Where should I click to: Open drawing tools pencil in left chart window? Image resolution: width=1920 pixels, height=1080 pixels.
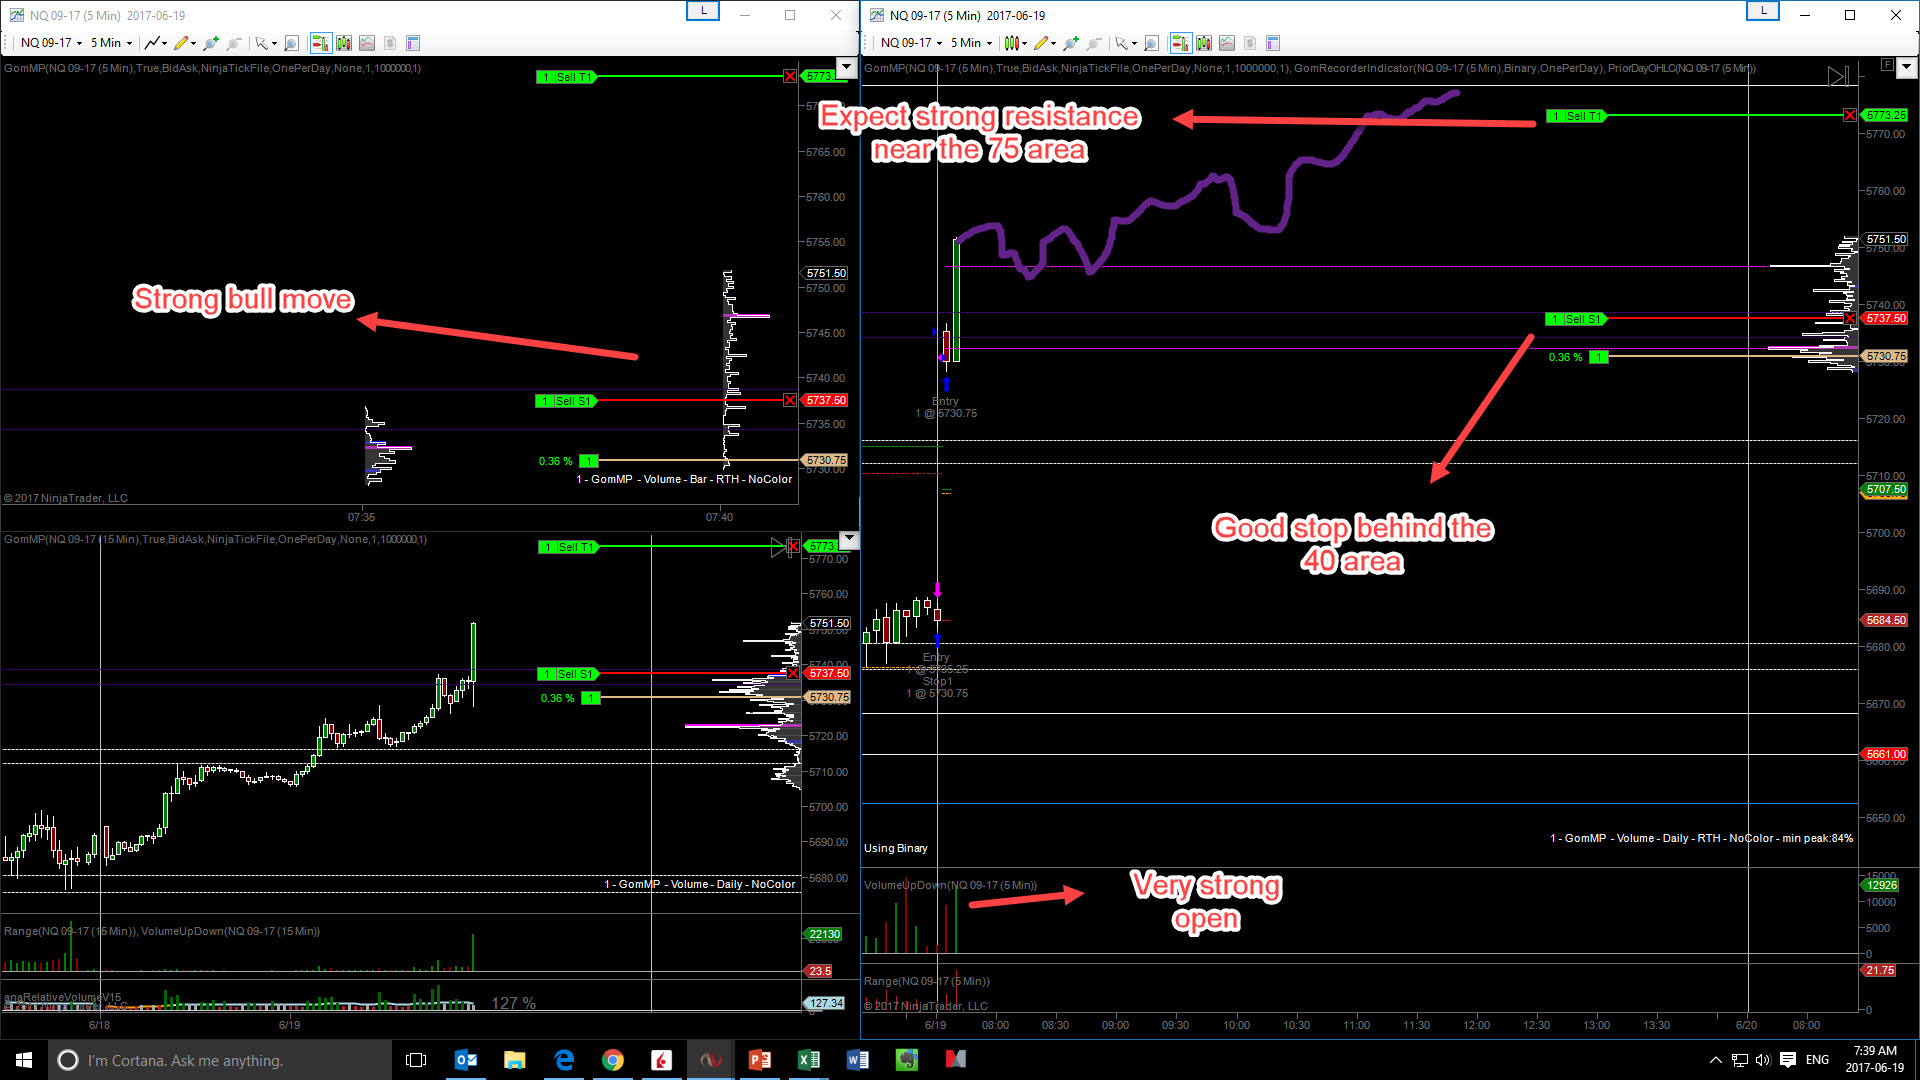tap(181, 43)
